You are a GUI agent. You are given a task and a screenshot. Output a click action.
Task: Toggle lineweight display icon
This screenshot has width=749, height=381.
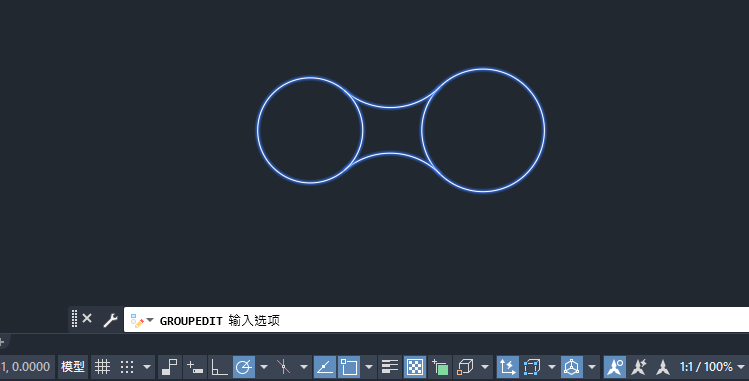(390, 367)
